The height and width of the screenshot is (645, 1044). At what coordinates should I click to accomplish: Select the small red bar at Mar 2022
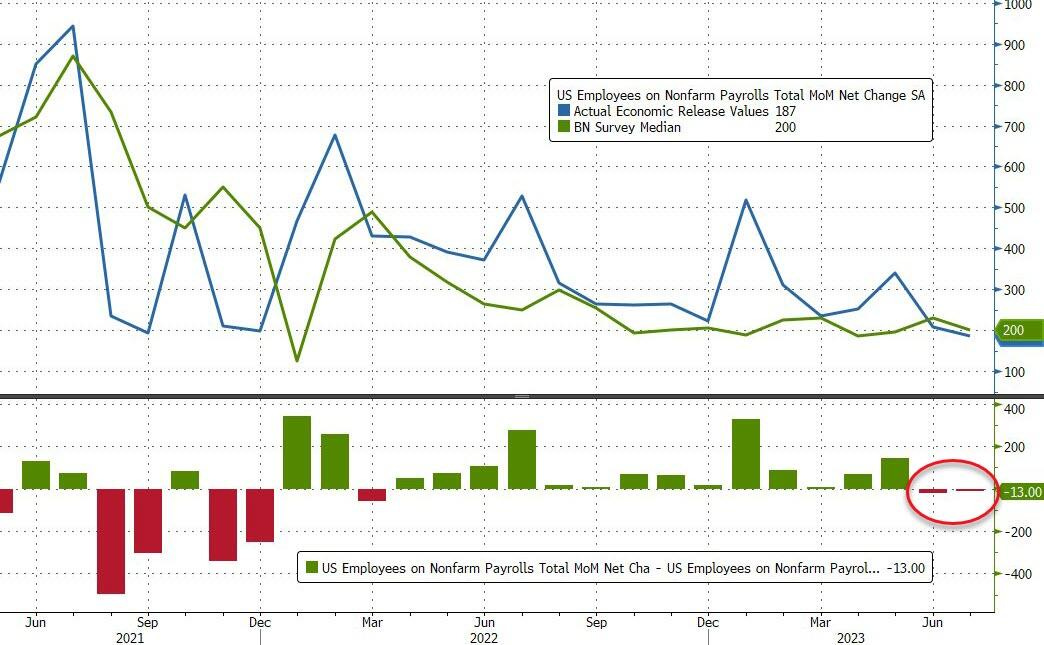tap(372, 495)
